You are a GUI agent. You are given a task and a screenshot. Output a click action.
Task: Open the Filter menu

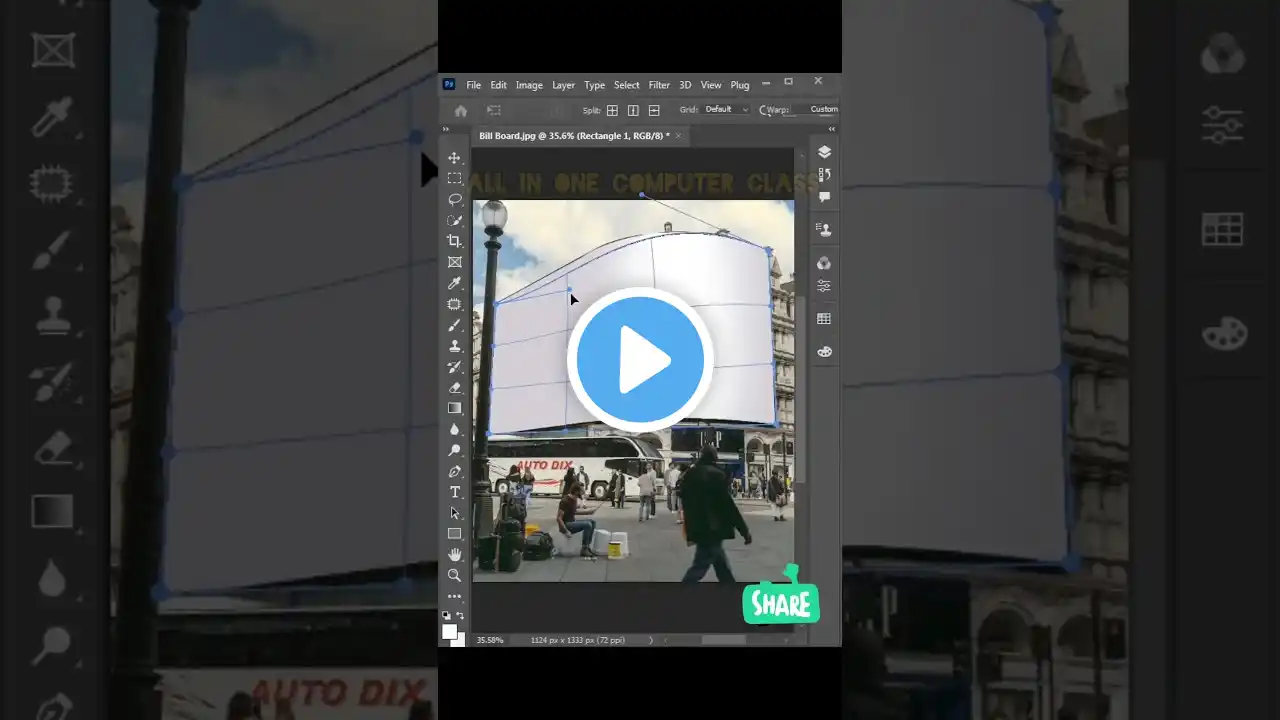pos(659,85)
